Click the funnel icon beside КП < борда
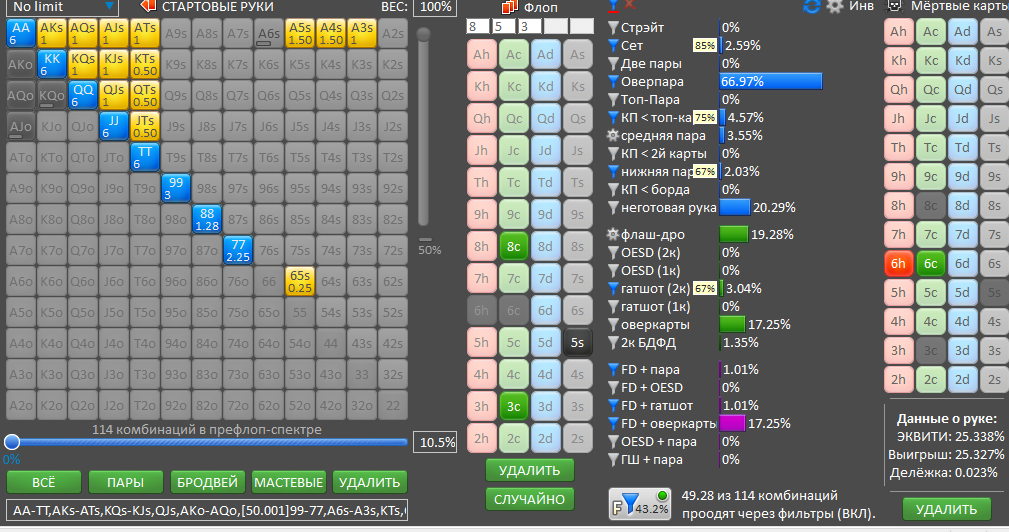 coord(613,190)
